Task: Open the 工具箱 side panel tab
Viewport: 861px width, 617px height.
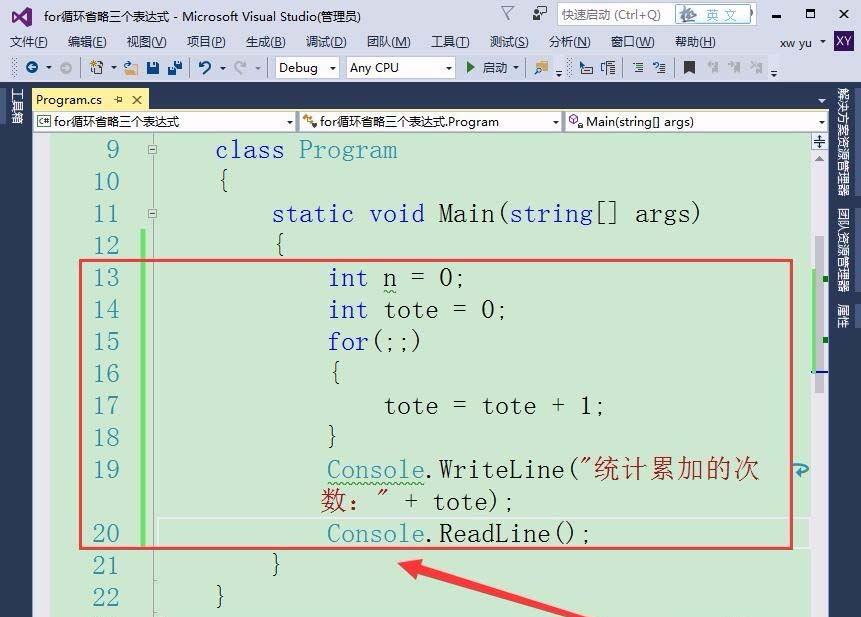Action: tap(17, 105)
